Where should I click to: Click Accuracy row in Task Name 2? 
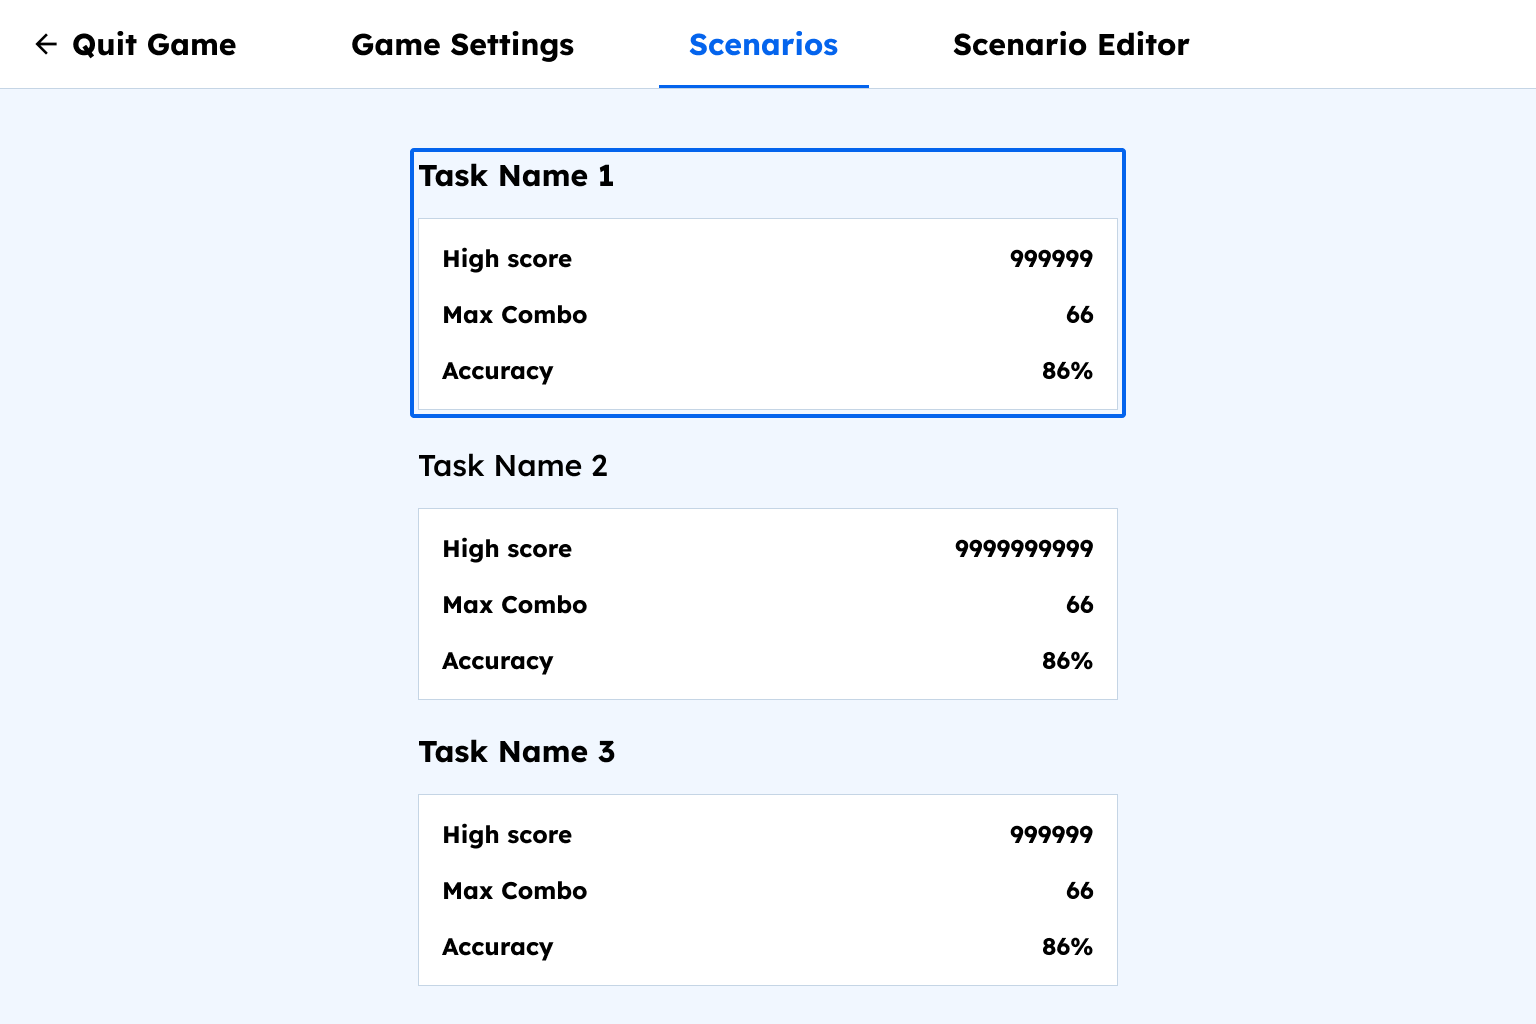768,661
